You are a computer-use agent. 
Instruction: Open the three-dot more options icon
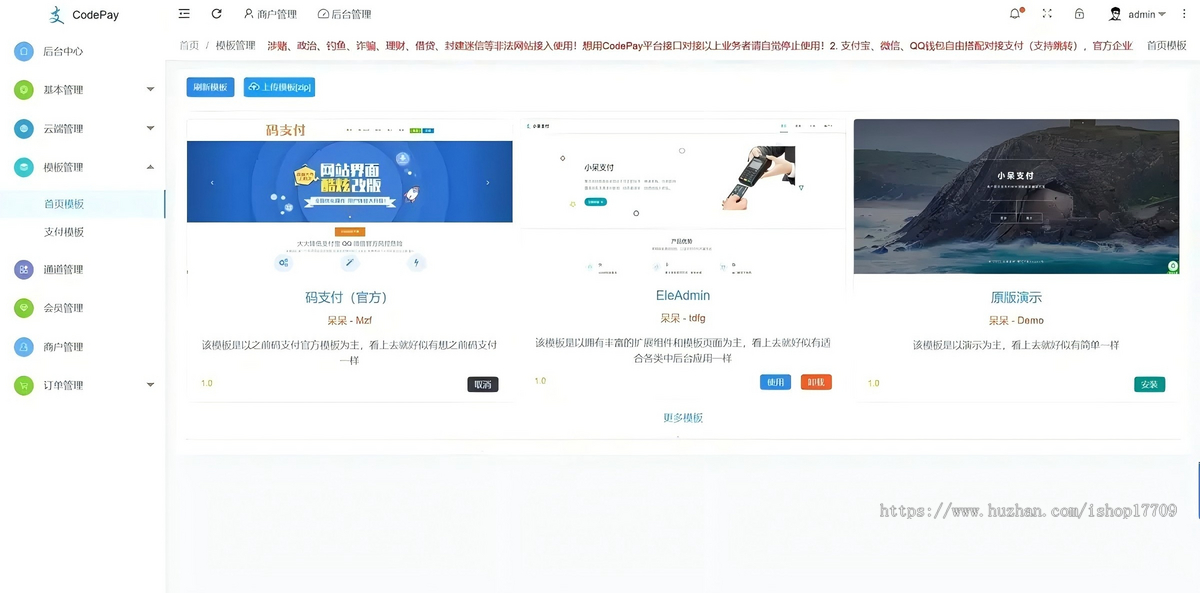[1184, 14]
